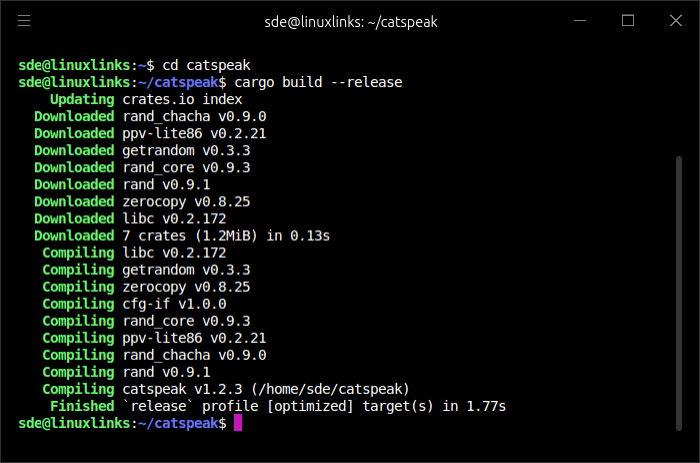Click 'Downloaded rand_chacha v0.9.0' line
Image resolution: width=700 pixels, height=463 pixels.
click(x=150, y=117)
